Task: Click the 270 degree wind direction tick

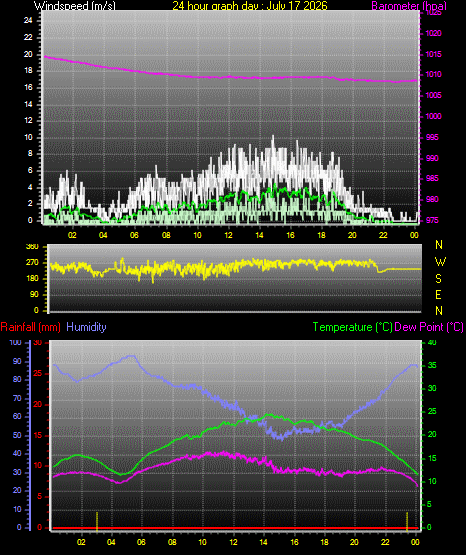Action: 32,263
